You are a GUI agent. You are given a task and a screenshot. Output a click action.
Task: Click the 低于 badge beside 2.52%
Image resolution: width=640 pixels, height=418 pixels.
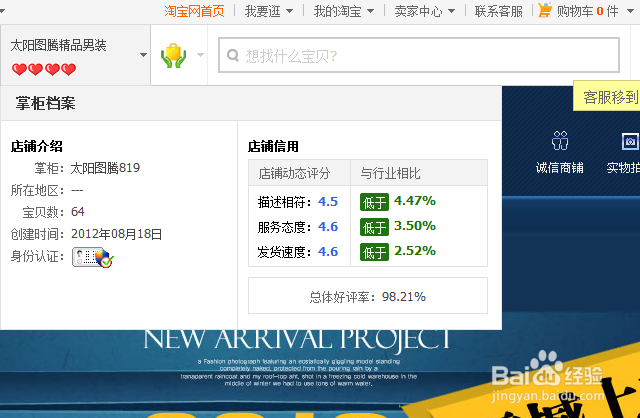(374, 252)
